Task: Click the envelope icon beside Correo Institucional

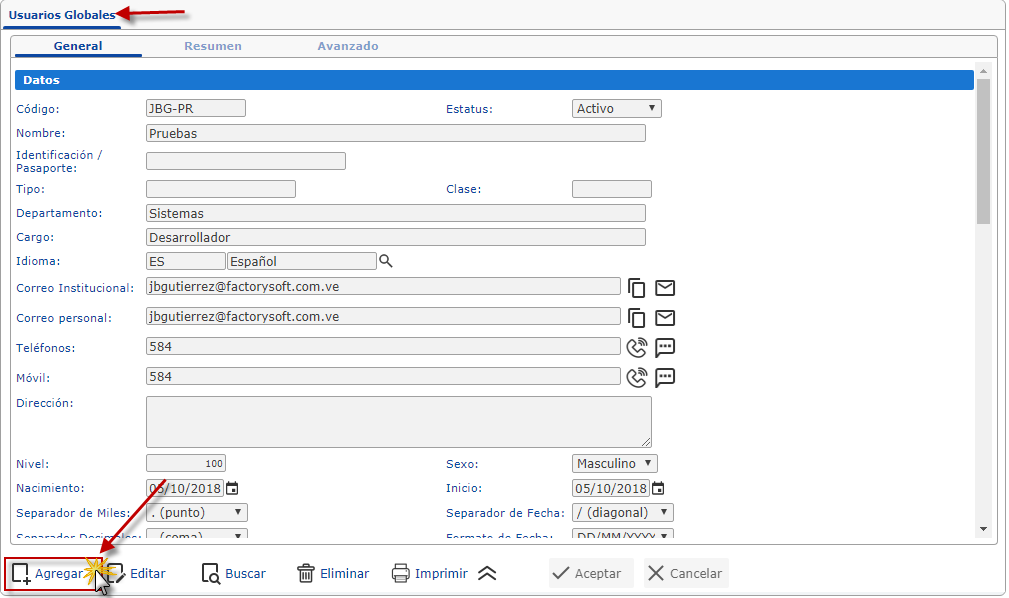Action: (x=665, y=288)
